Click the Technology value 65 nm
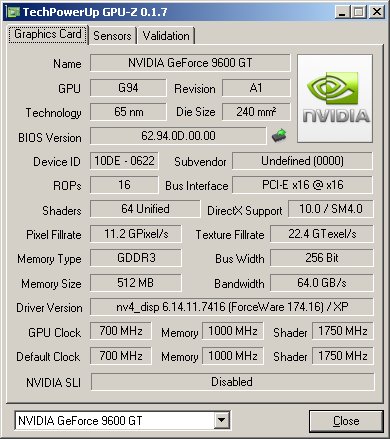Screen dimensions: 390x439 pos(128,112)
